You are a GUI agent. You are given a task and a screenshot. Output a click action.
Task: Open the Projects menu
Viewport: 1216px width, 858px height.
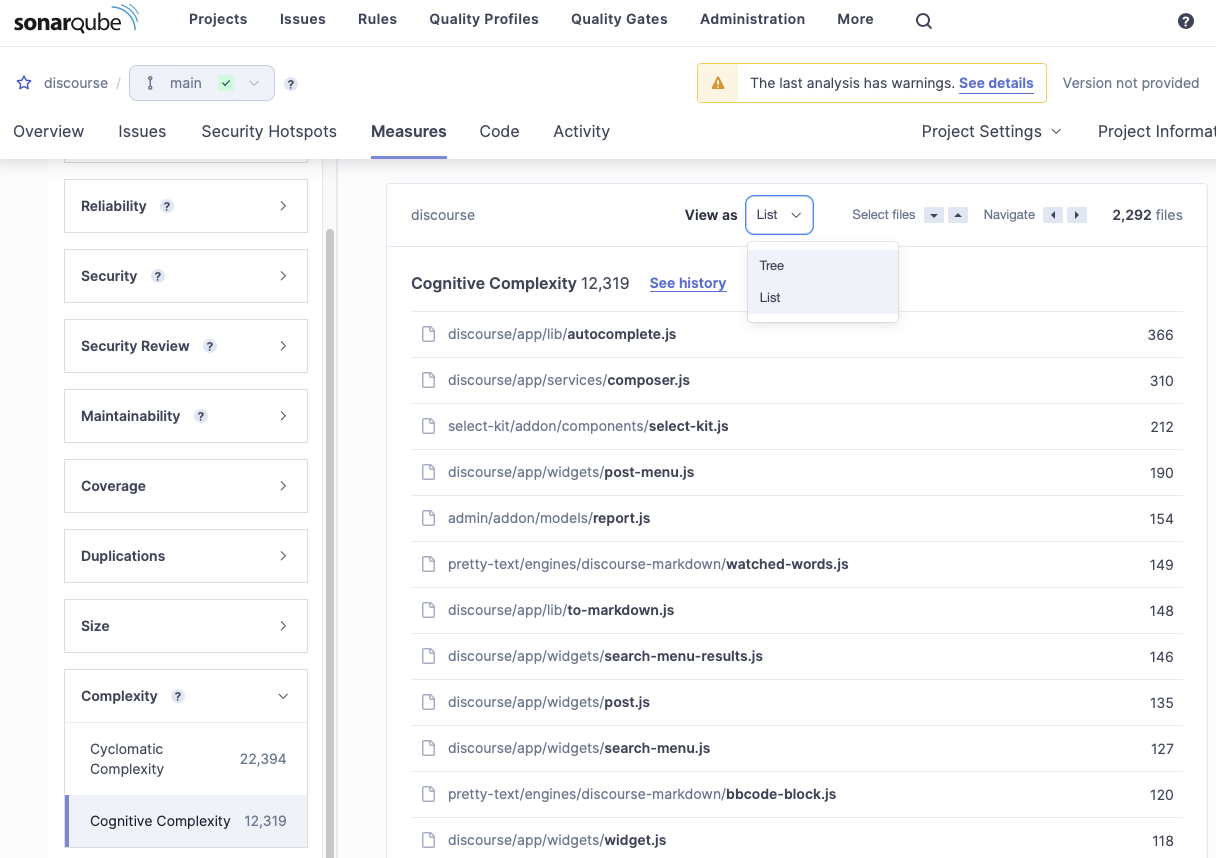(218, 19)
